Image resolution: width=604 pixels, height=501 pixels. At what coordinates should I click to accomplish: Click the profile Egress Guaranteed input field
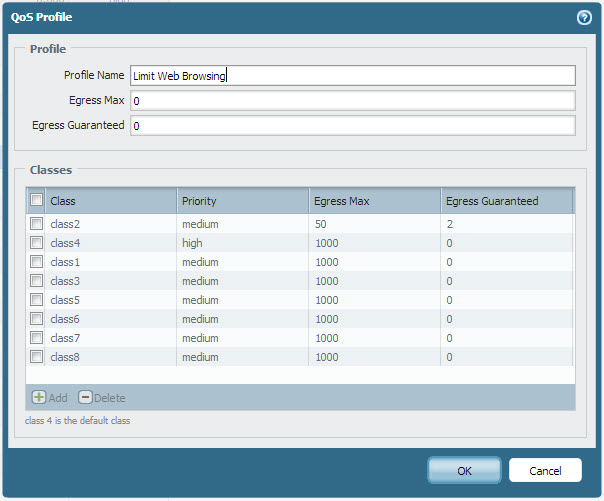pos(352,126)
